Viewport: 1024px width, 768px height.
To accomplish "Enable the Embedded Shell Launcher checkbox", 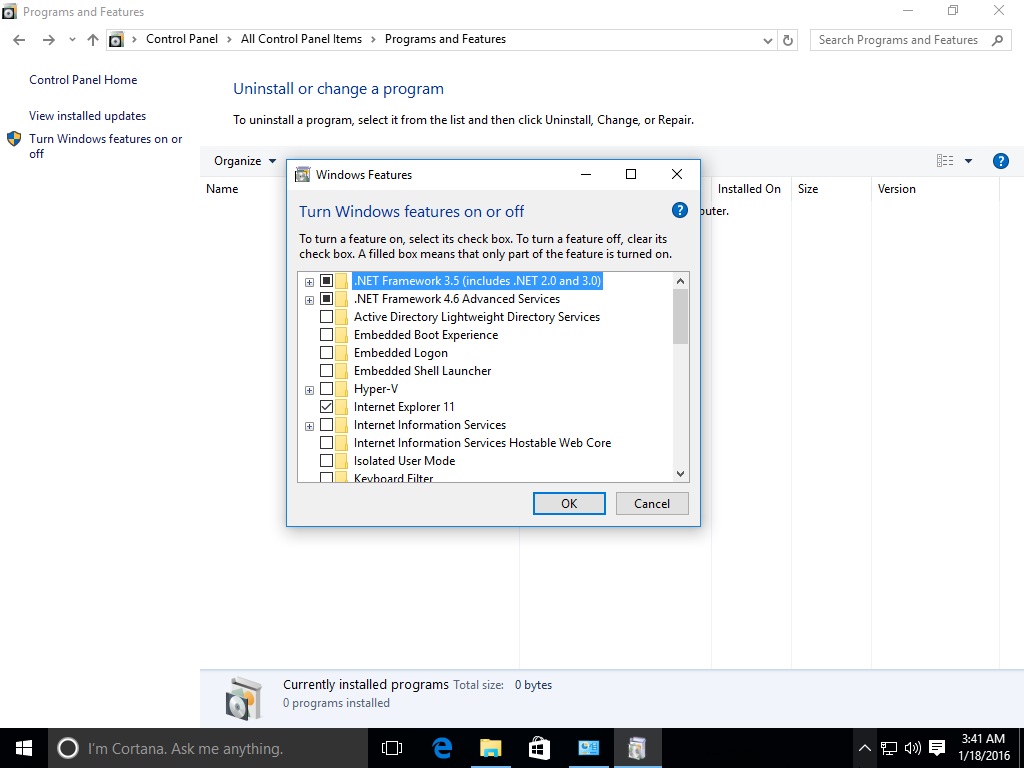I will (x=326, y=371).
